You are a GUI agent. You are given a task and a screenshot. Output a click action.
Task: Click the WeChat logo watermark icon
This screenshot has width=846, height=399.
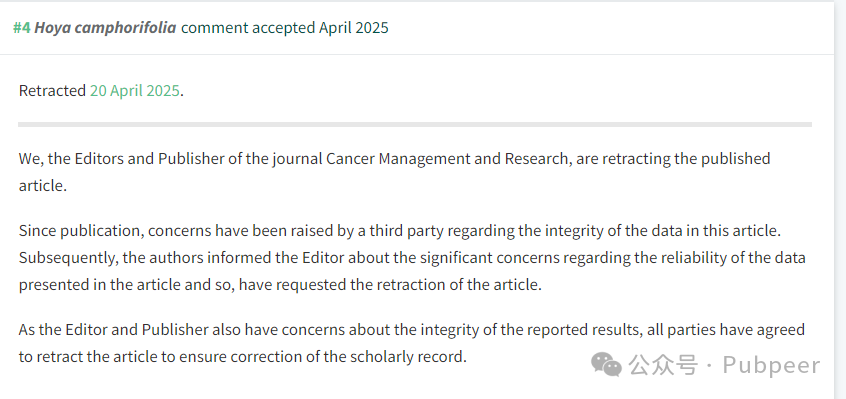click(x=606, y=365)
